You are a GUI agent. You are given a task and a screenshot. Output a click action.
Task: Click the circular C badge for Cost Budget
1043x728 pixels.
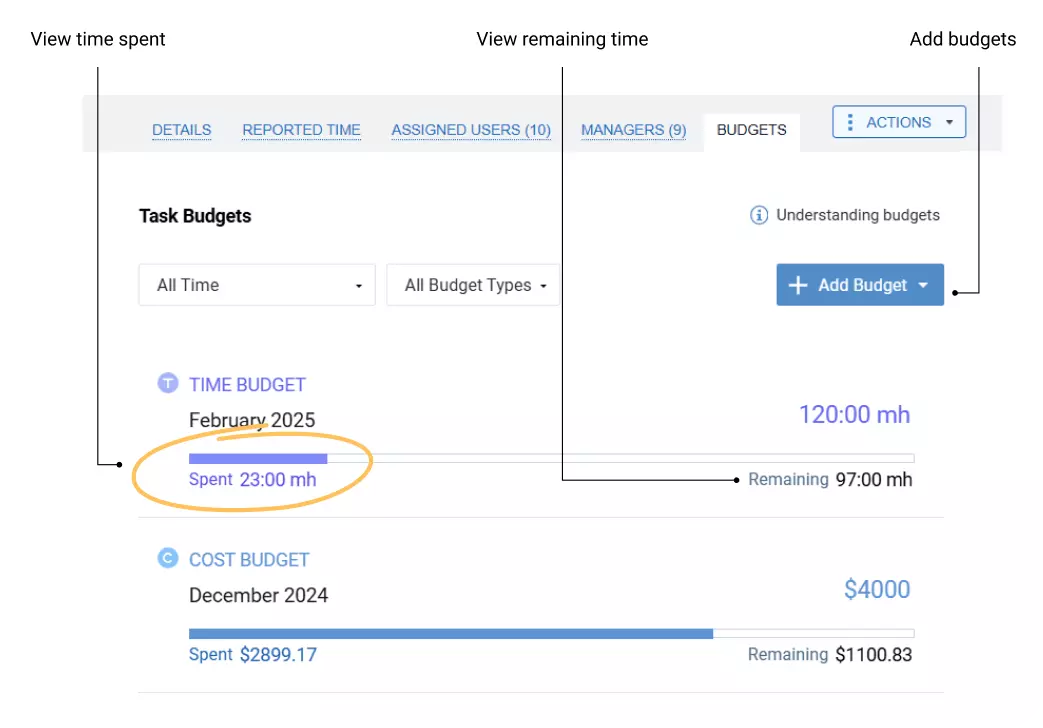coord(167,558)
